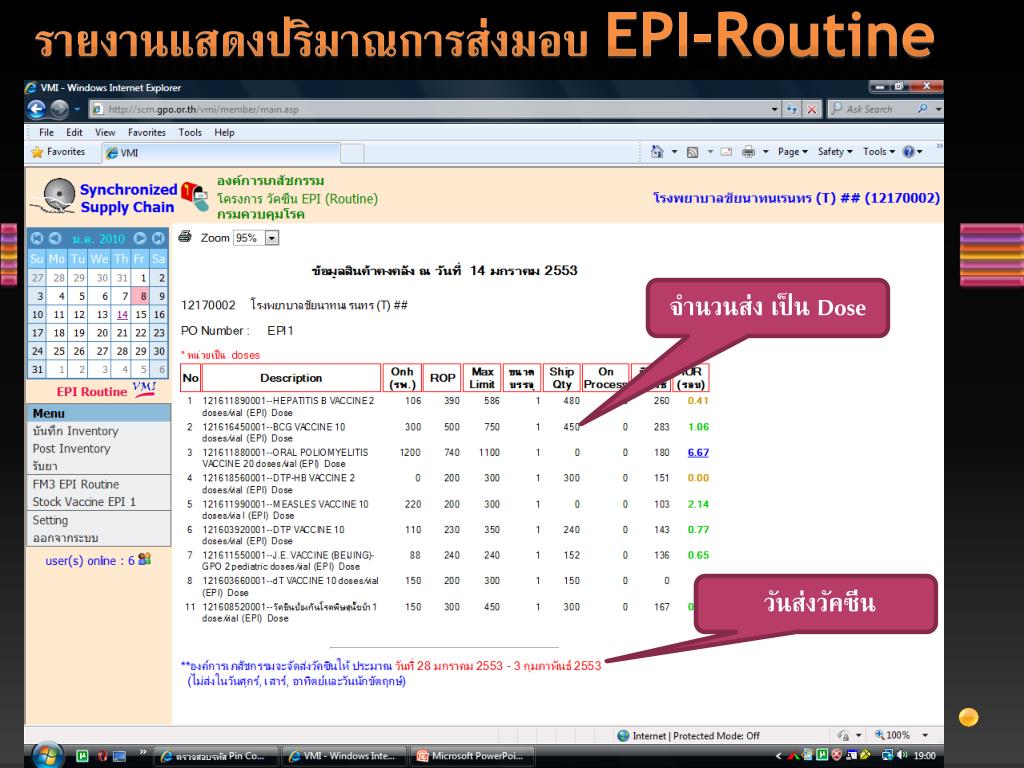
Task: Open the Setting menu item
Action: [x=50, y=520]
